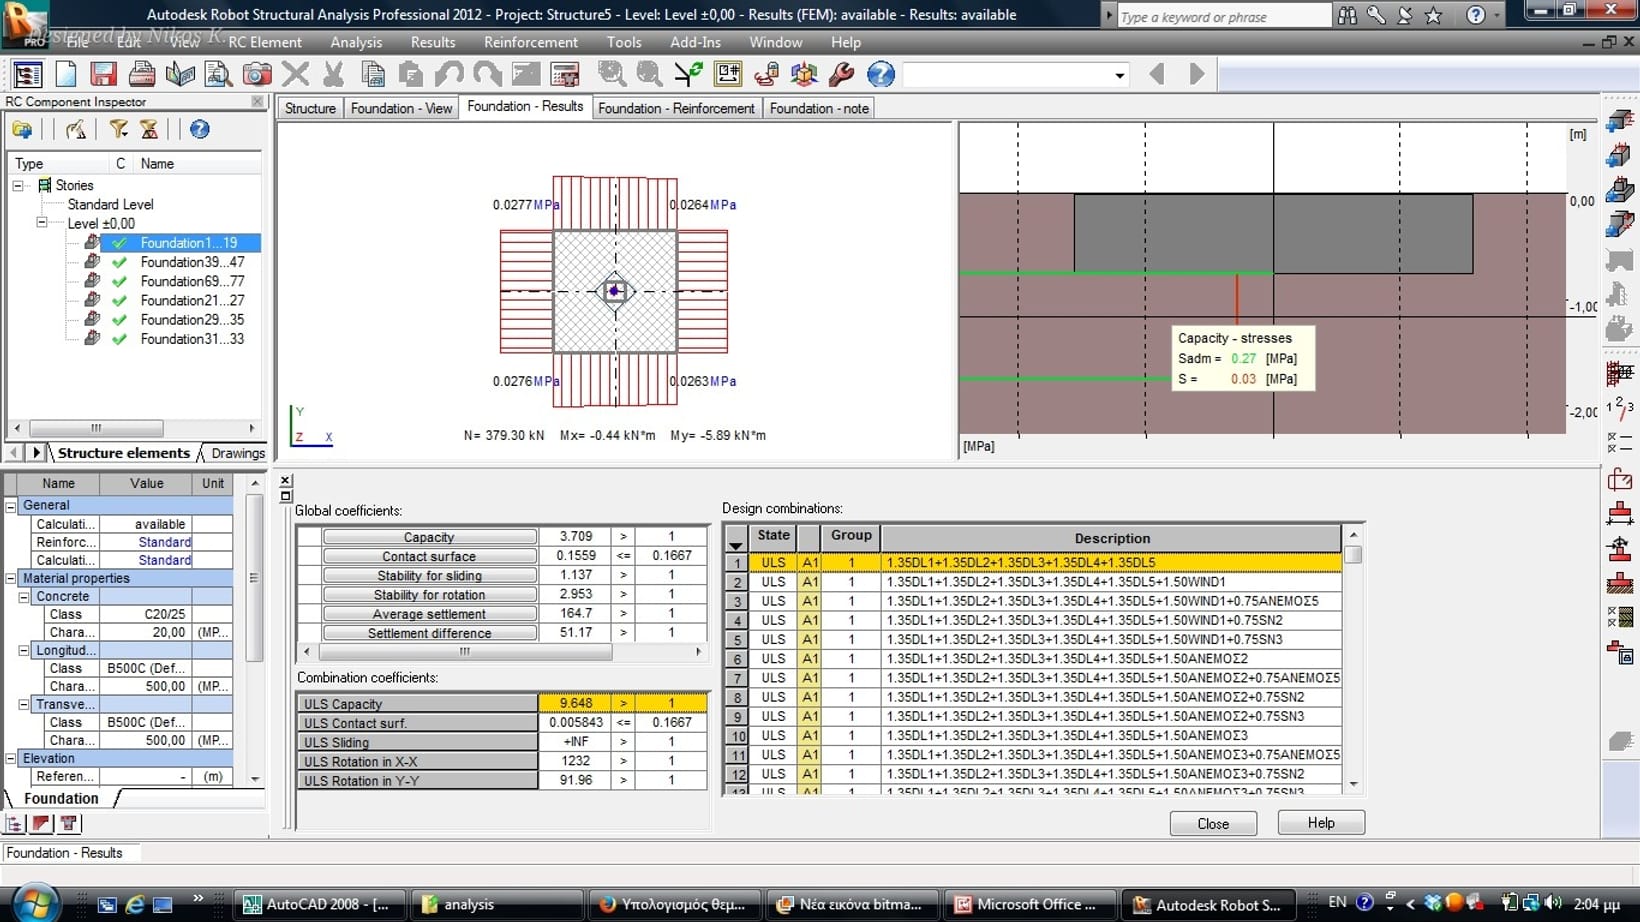Screen dimensions: 1640x922
Task: Switch to Foundation - Reinforcement tab
Action: click(x=676, y=108)
